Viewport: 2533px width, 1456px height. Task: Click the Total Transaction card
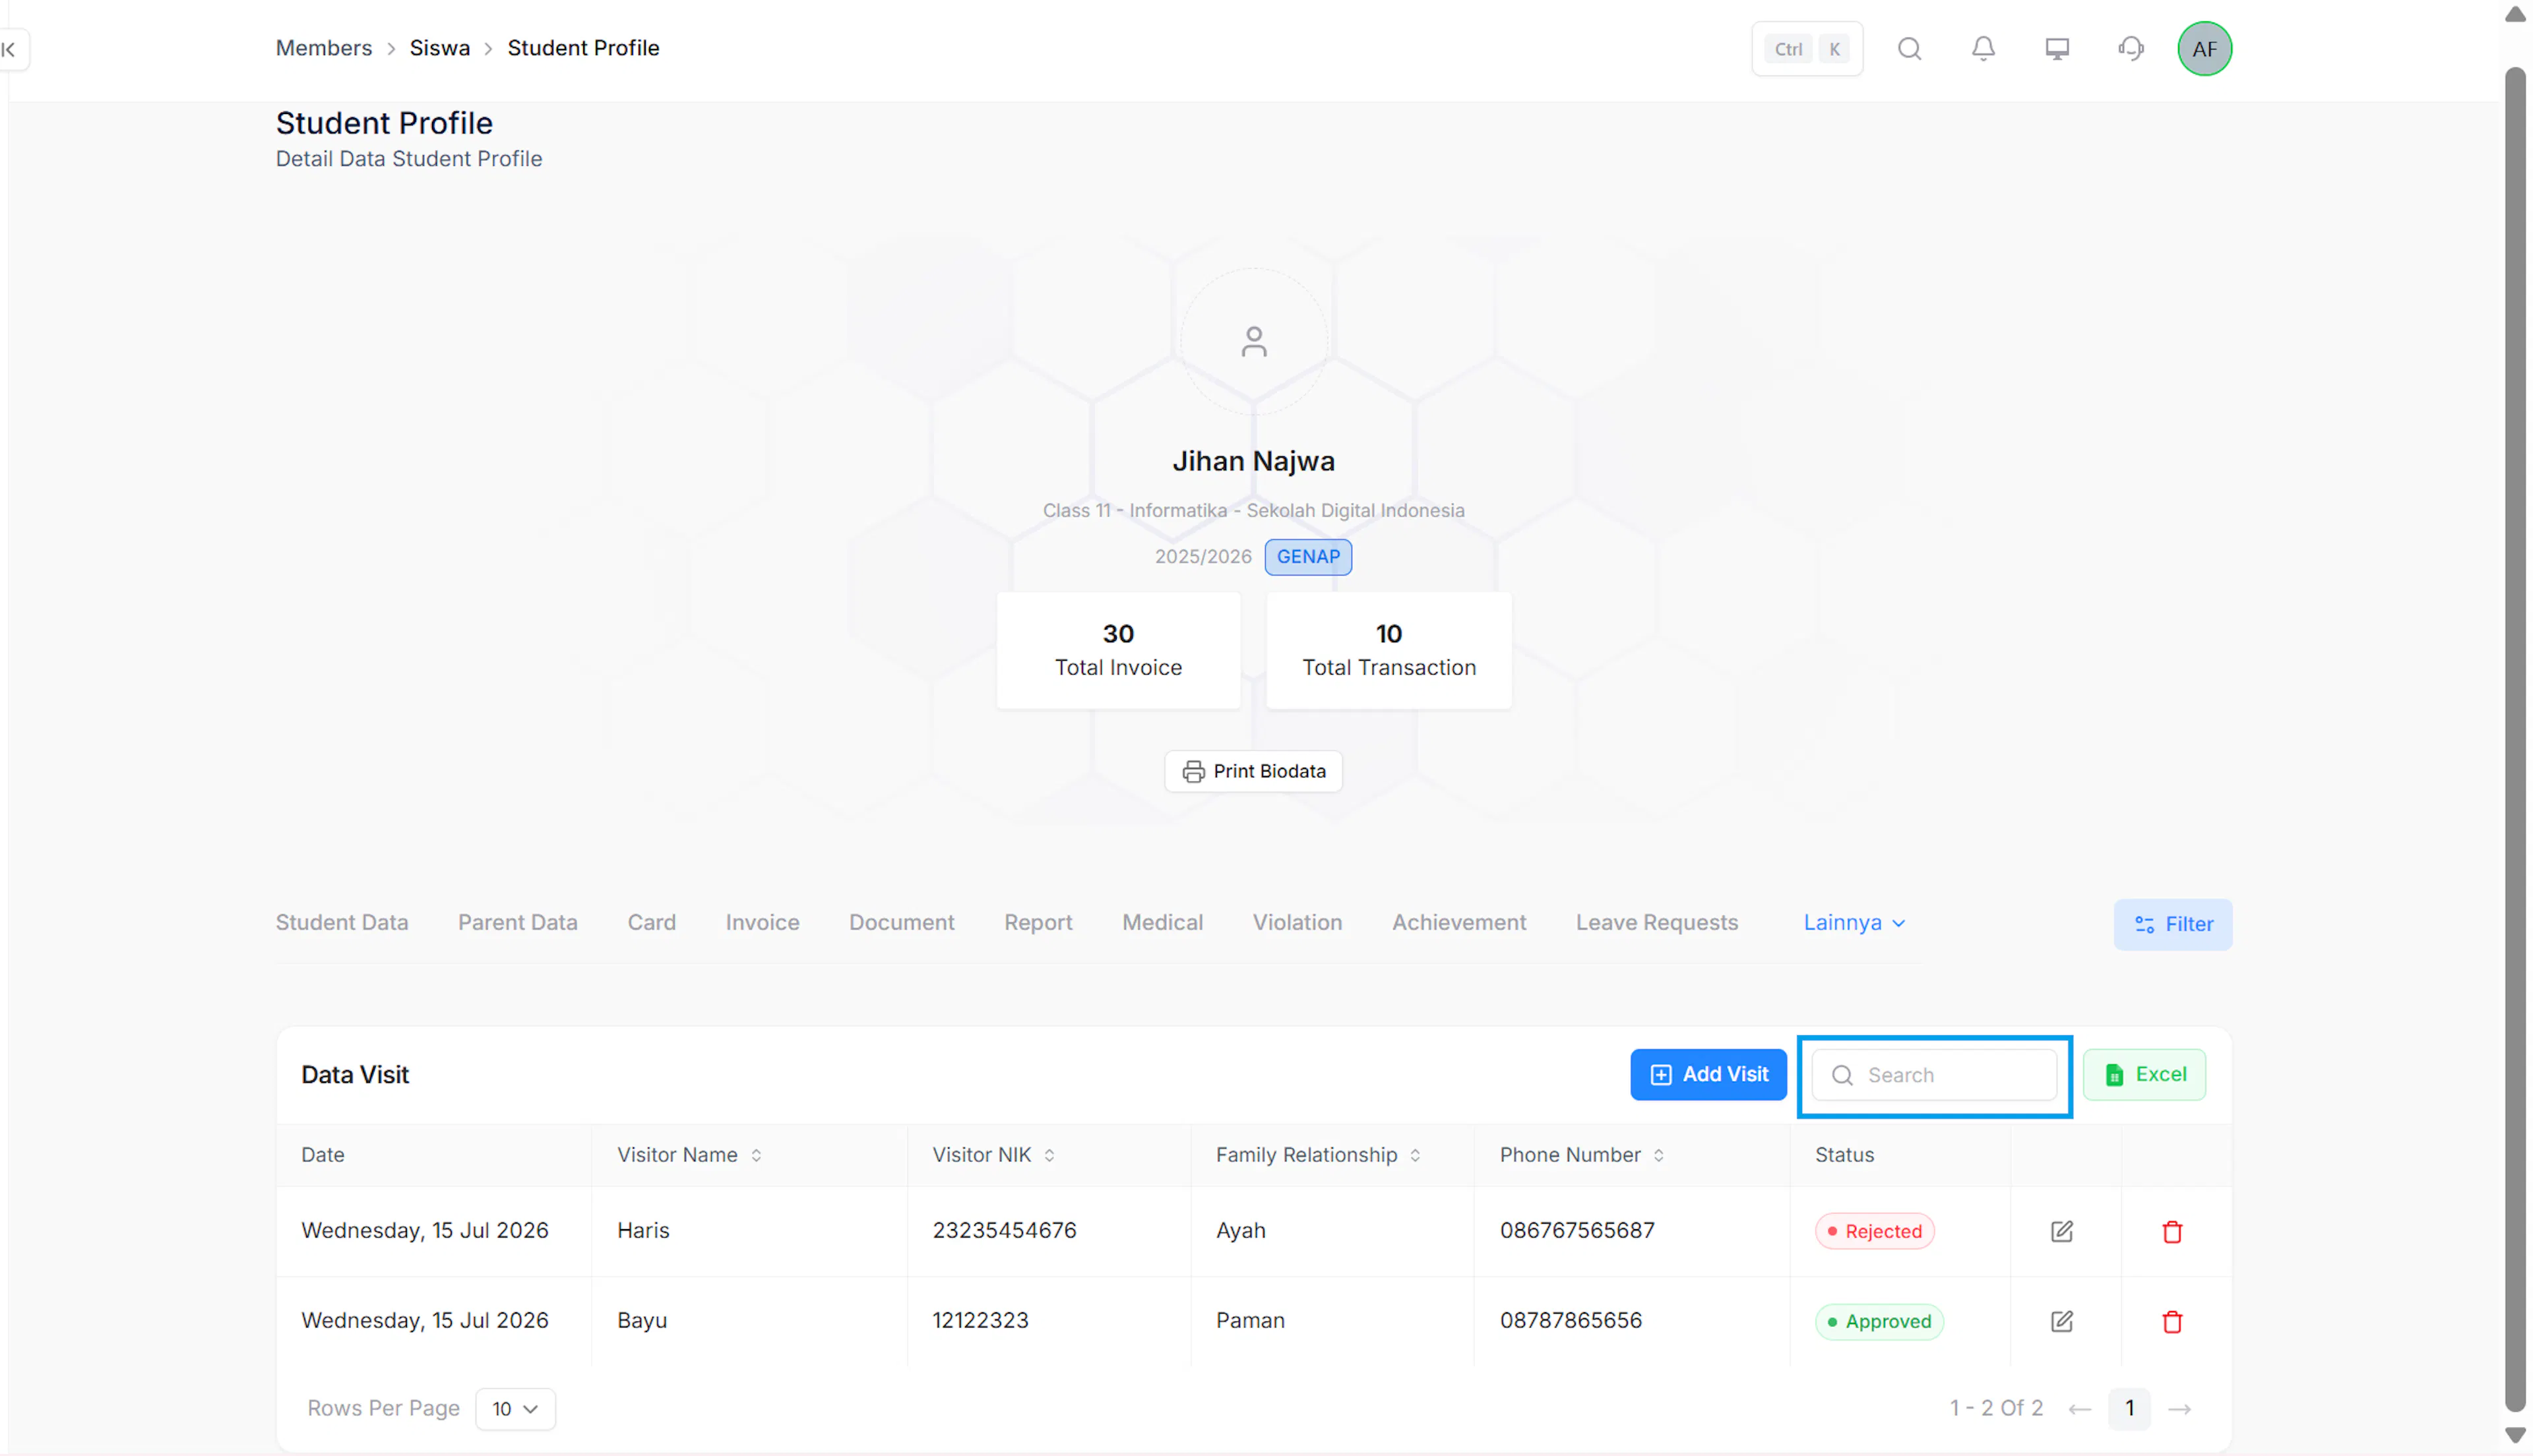pos(1388,650)
